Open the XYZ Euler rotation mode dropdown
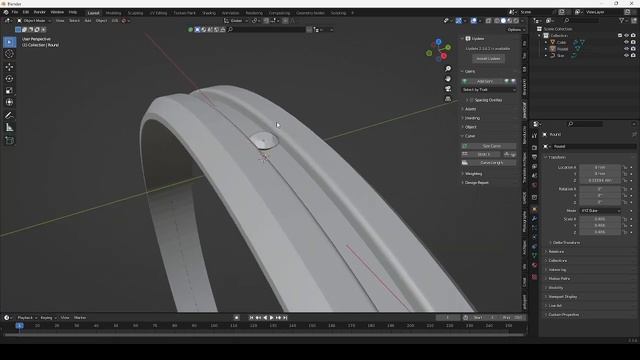Screen dimensions: 640x360 pos(600,211)
